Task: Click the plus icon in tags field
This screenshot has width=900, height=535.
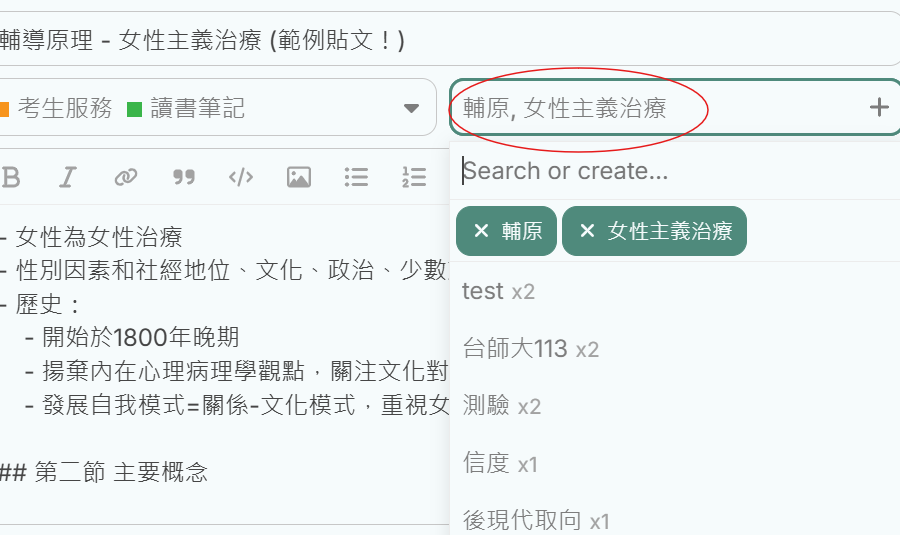Action: coord(878,107)
